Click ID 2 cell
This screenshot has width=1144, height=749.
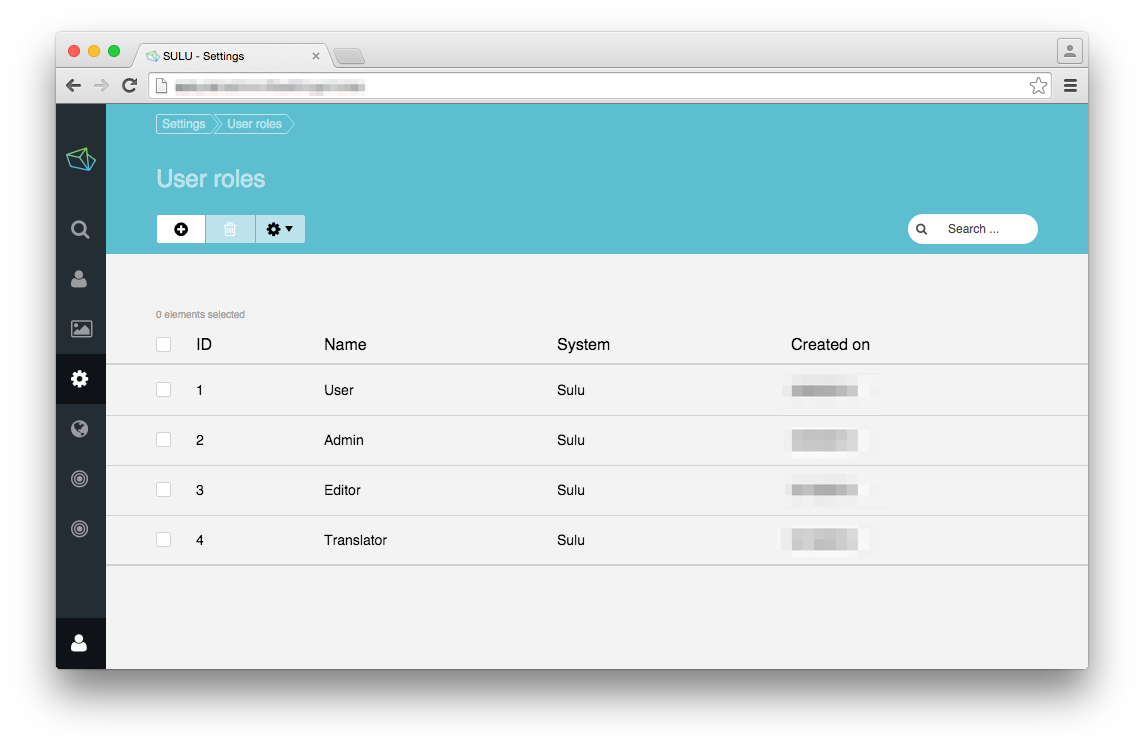[199, 440]
